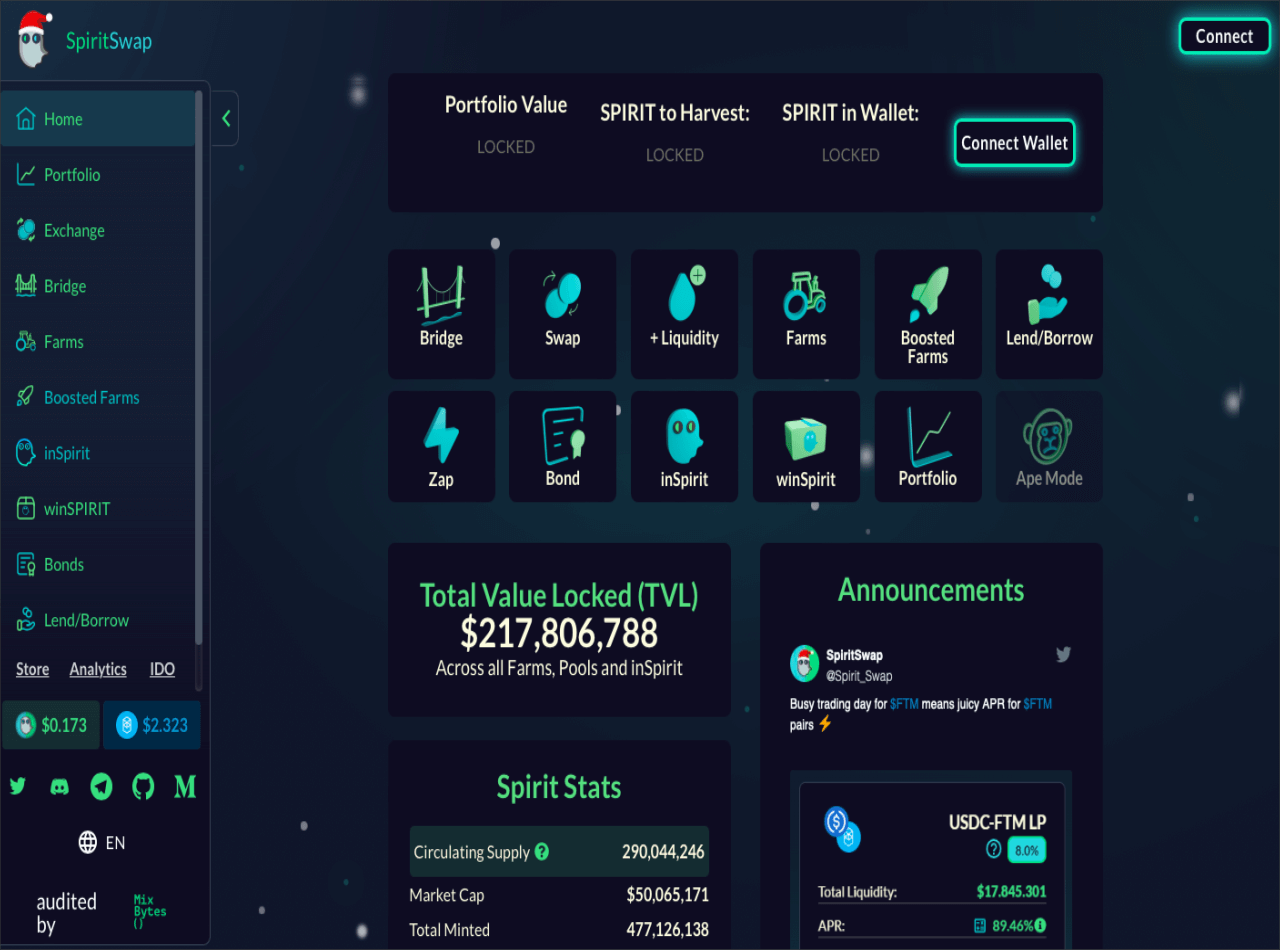
Task: Follow the Analytics link
Action: pos(98,670)
